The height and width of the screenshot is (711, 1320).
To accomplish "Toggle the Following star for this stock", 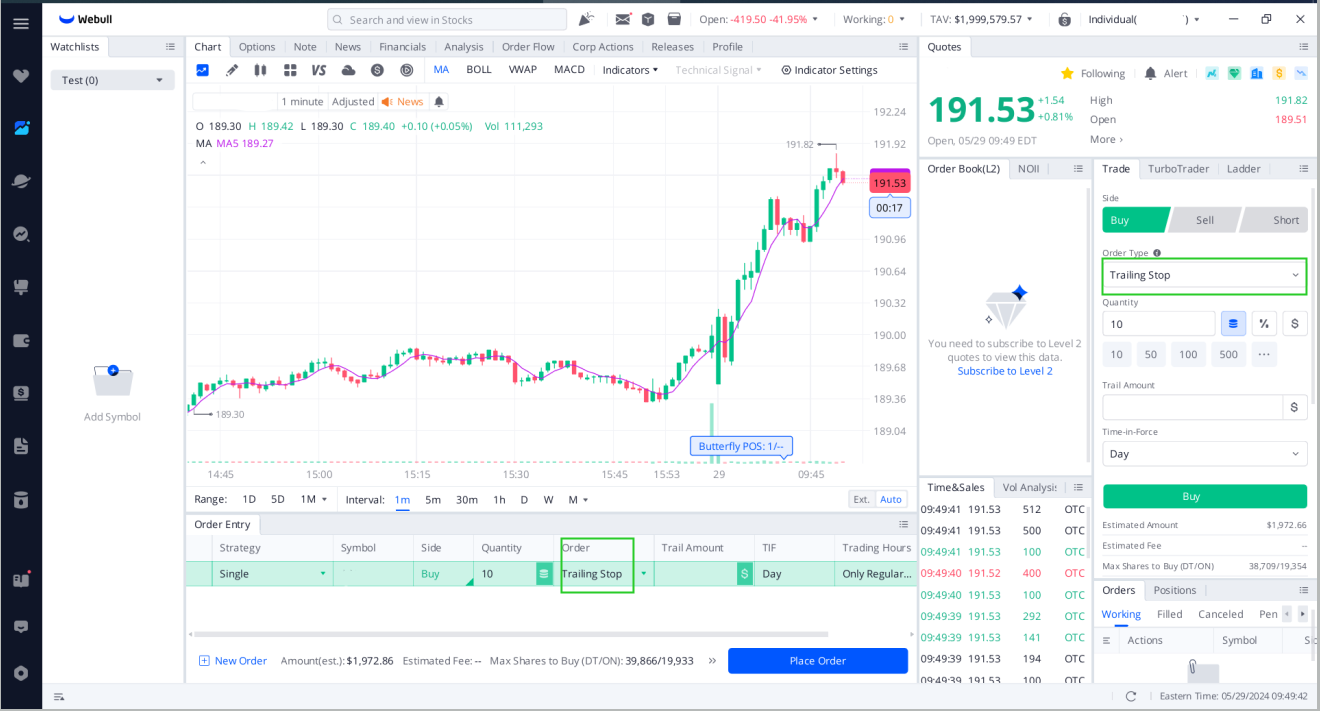I will [1067, 73].
